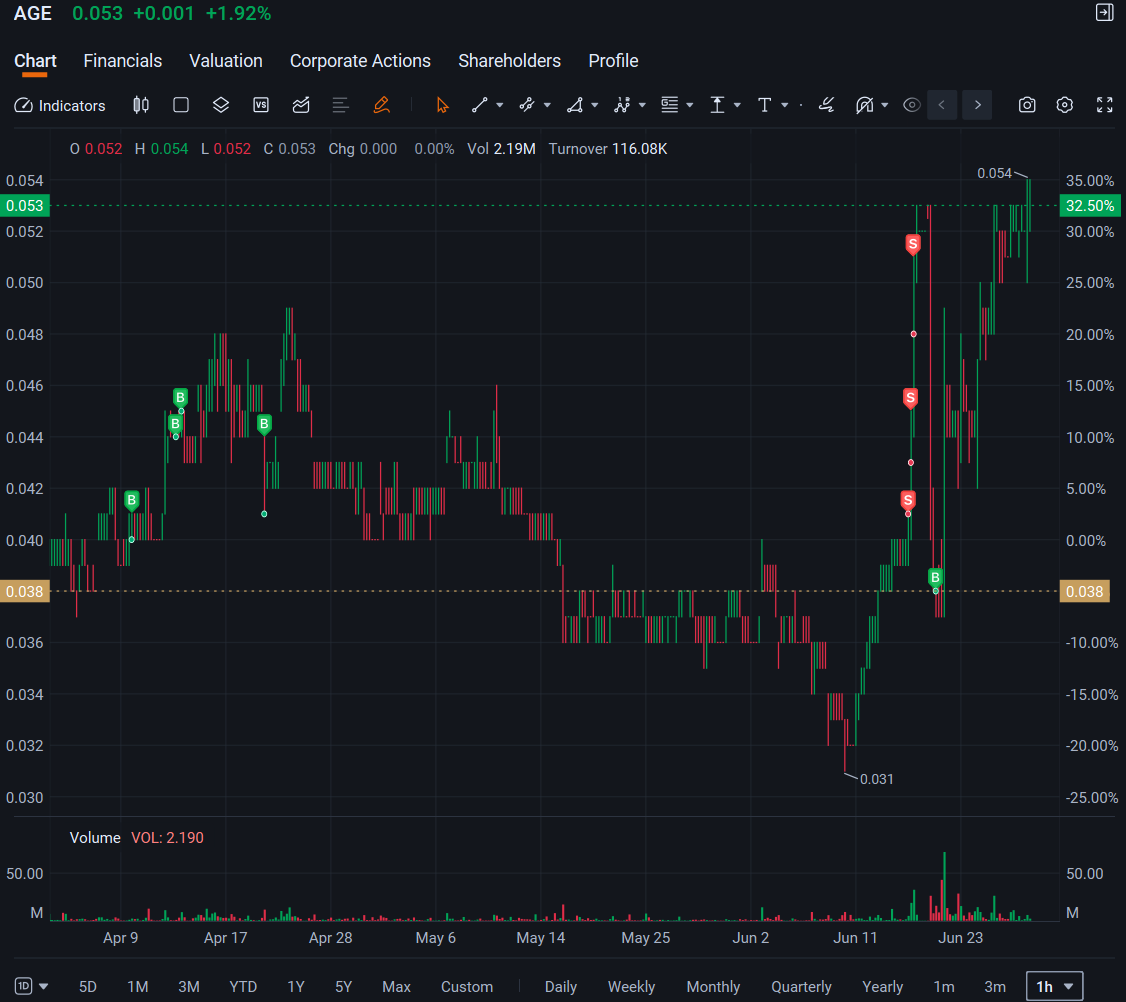Take a chart snapshot with camera icon
Screen dimensions: 1126x1002
click(1027, 106)
